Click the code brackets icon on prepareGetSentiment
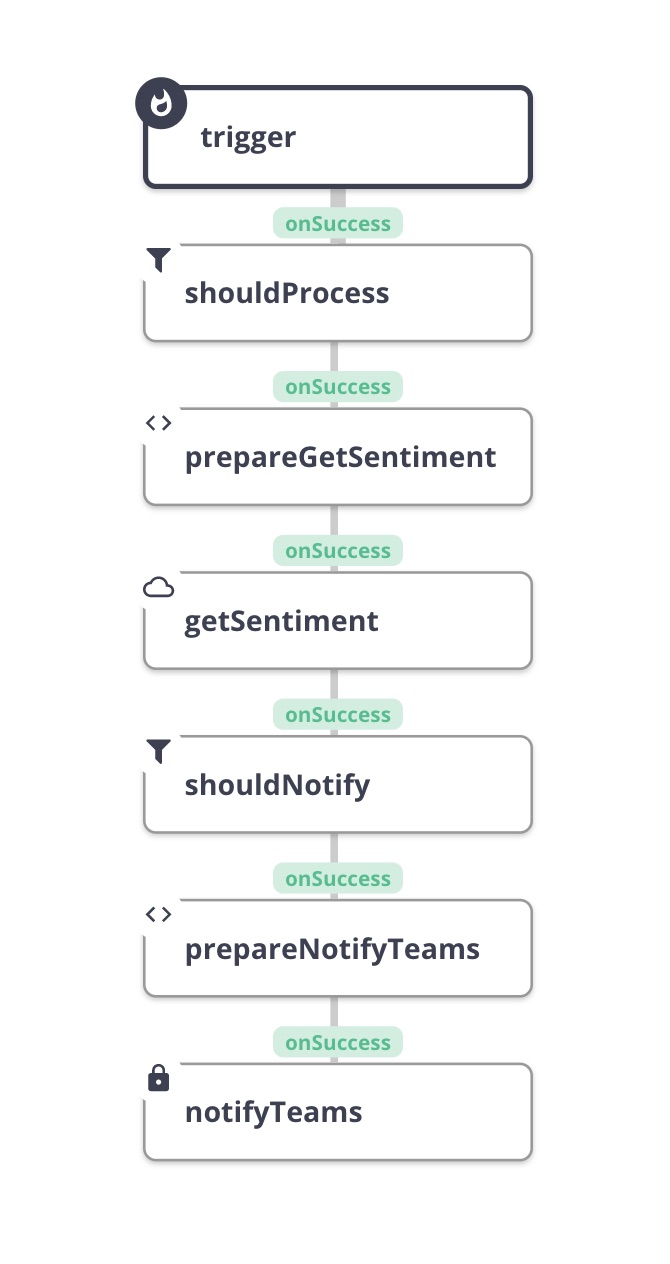670x1264 pixels. pos(158,423)
